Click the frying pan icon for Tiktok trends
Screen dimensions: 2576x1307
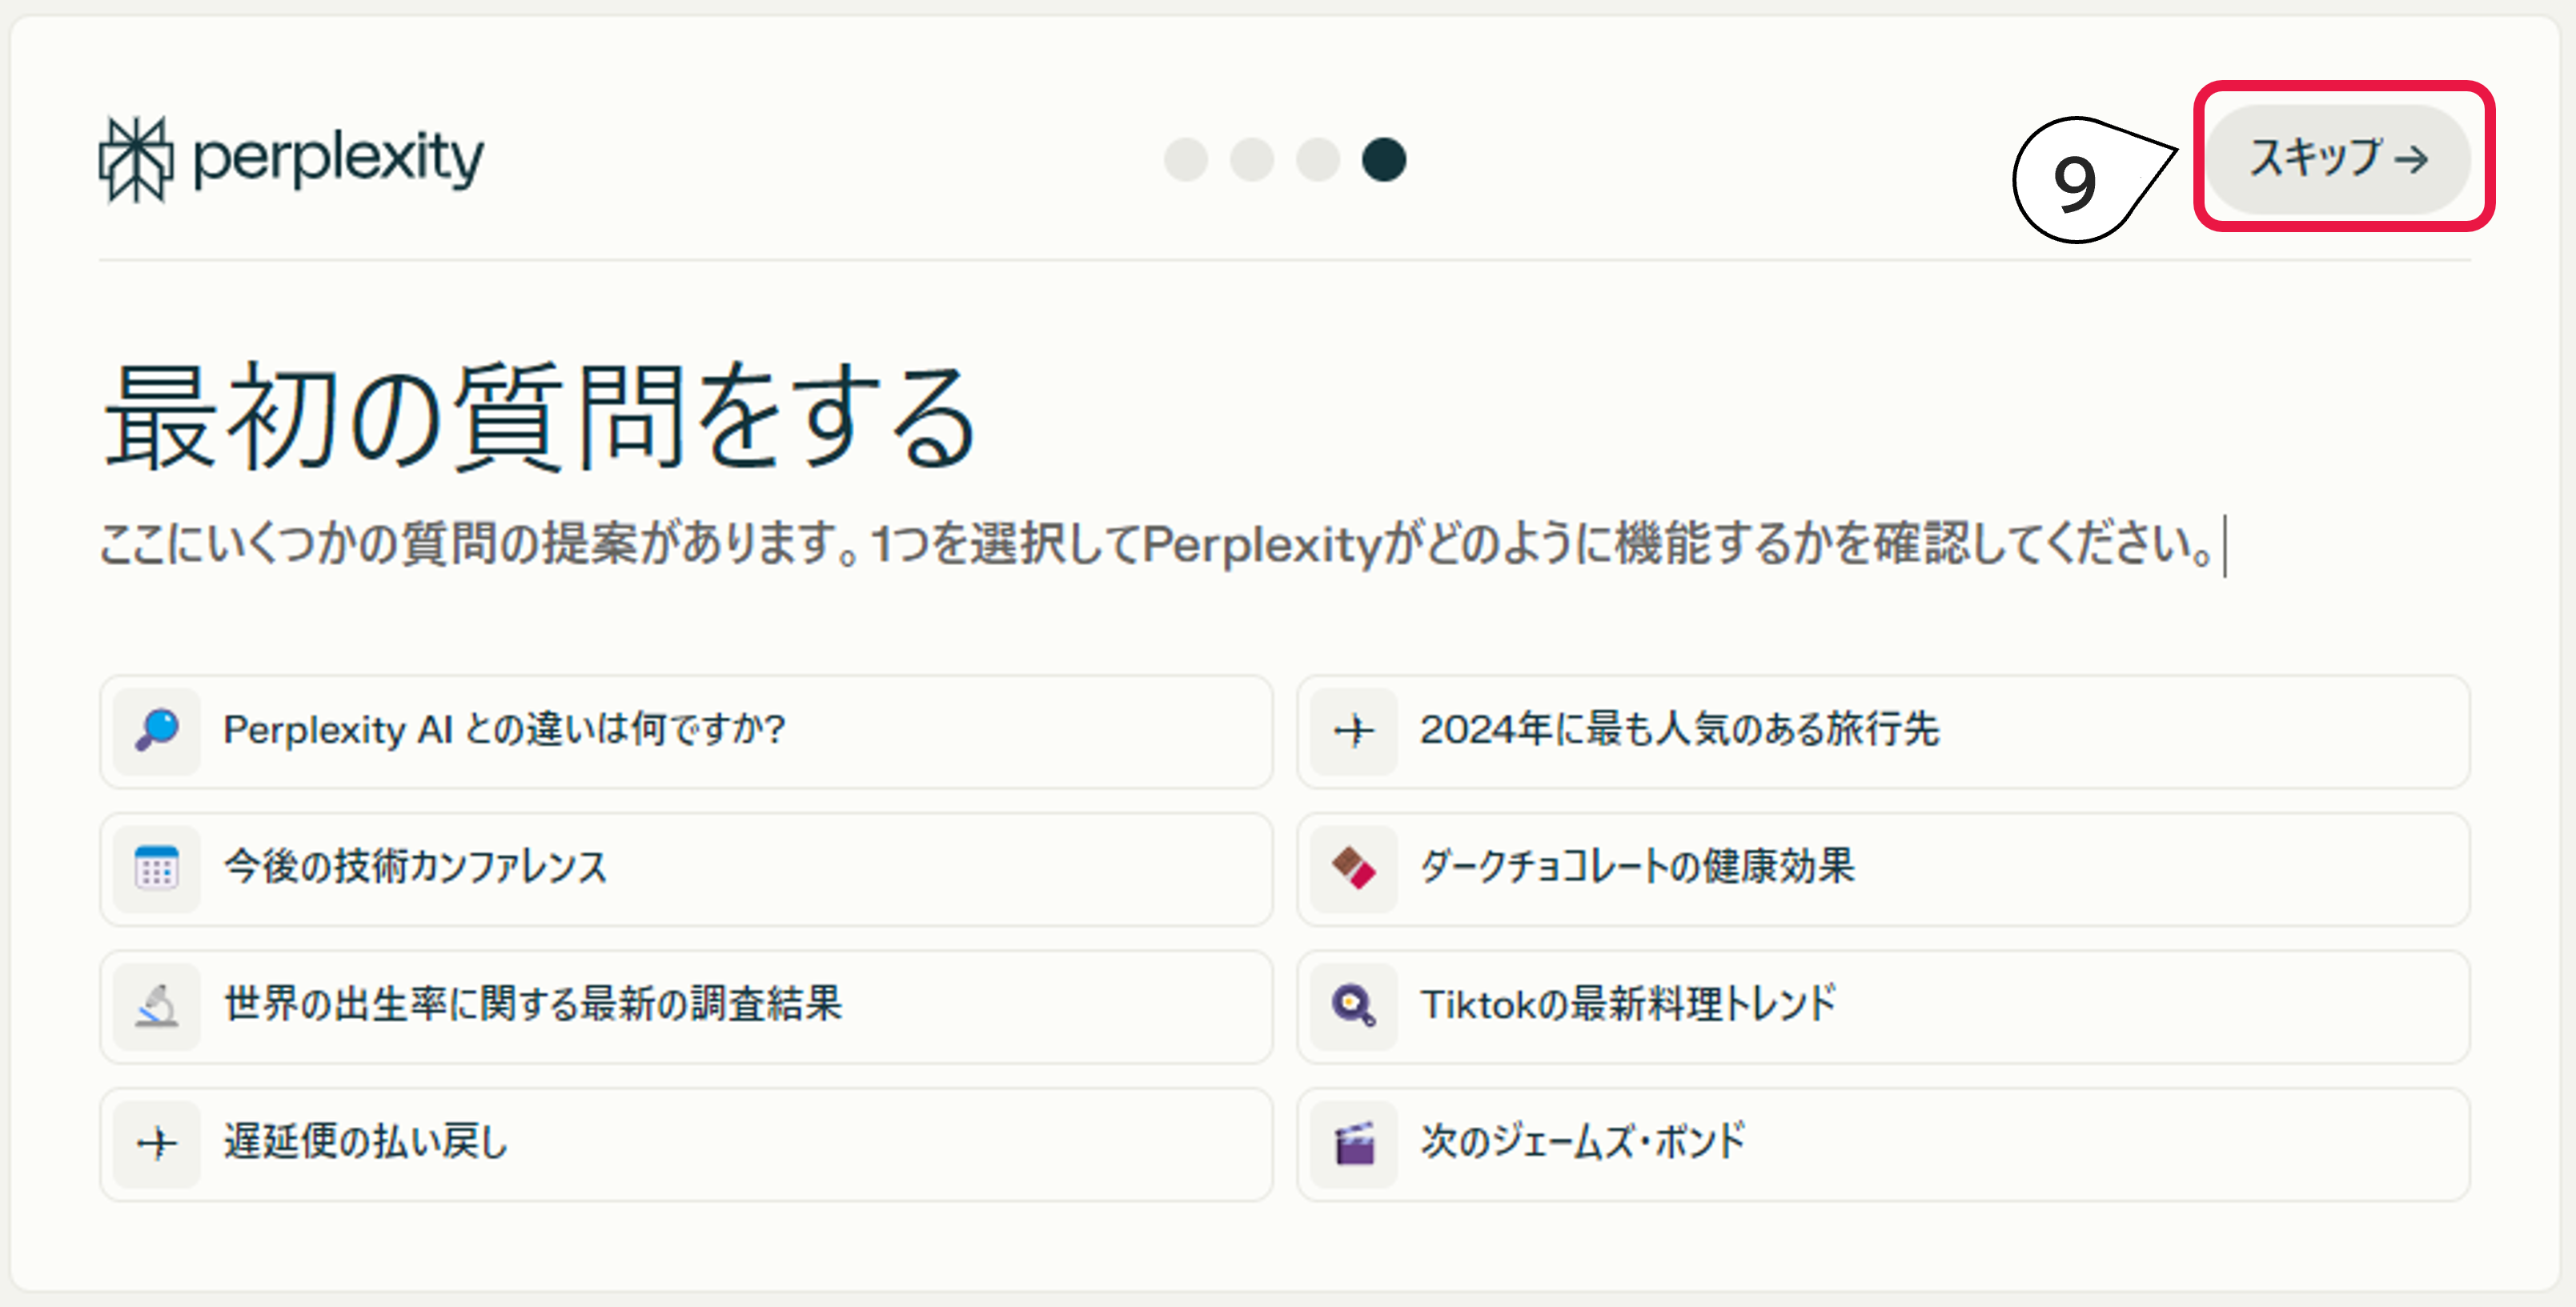(x=1354, y=1005)
